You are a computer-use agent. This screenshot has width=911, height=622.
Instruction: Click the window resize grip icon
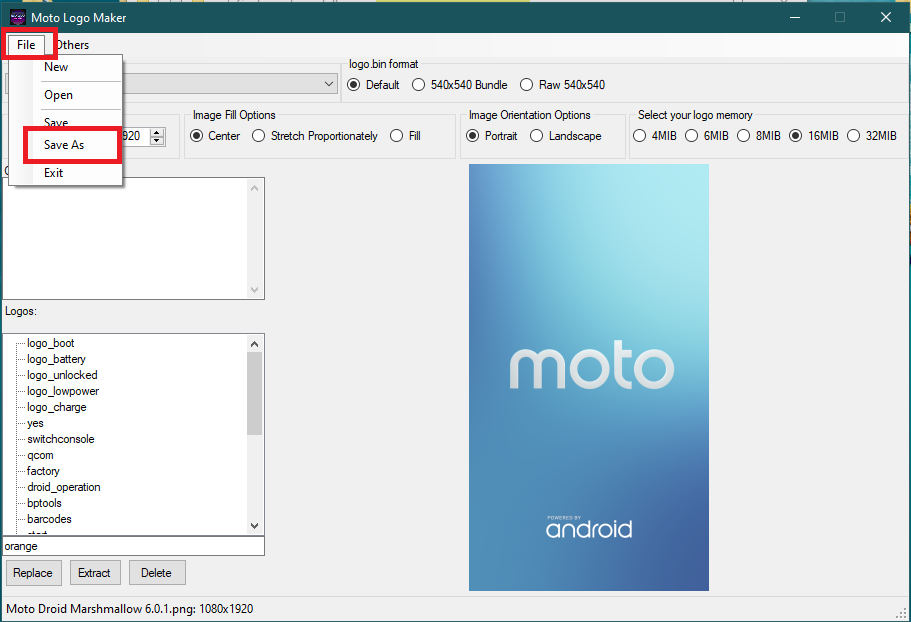901,613
